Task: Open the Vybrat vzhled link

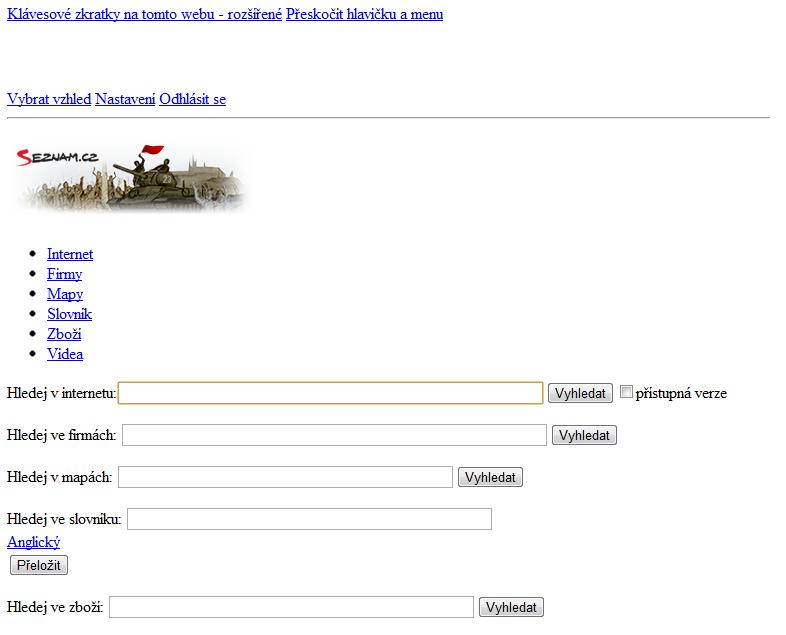Action: (x=49, y=99)
